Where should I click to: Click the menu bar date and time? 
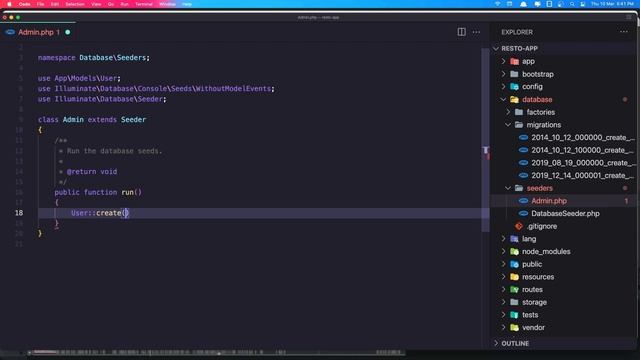(x=612, y=4)
